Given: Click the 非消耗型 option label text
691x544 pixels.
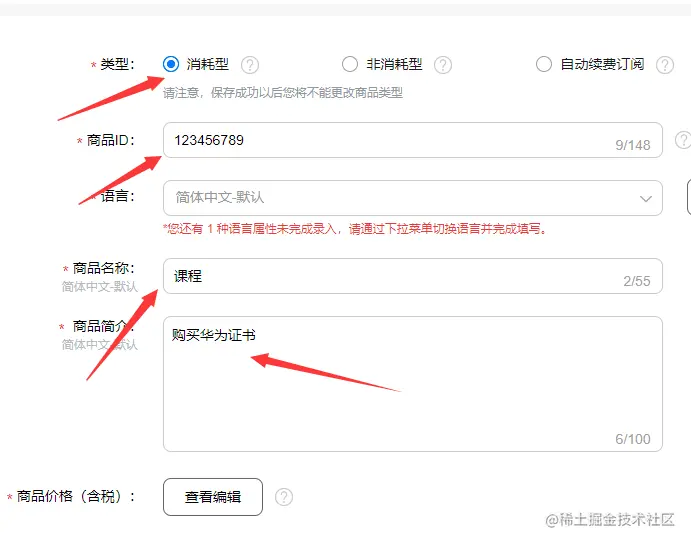Looking at the screenshot, I should coord(394,64).
